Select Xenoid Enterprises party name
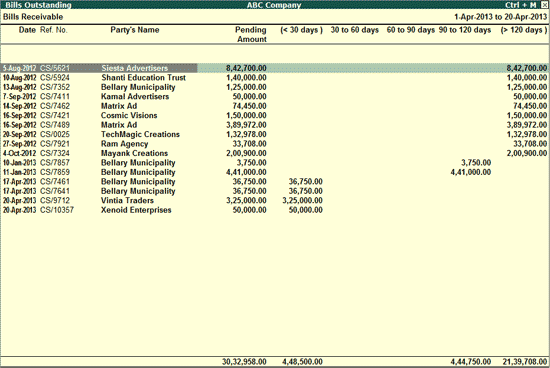Viewport: 550px width, 368px height. [x=136, y=210]
